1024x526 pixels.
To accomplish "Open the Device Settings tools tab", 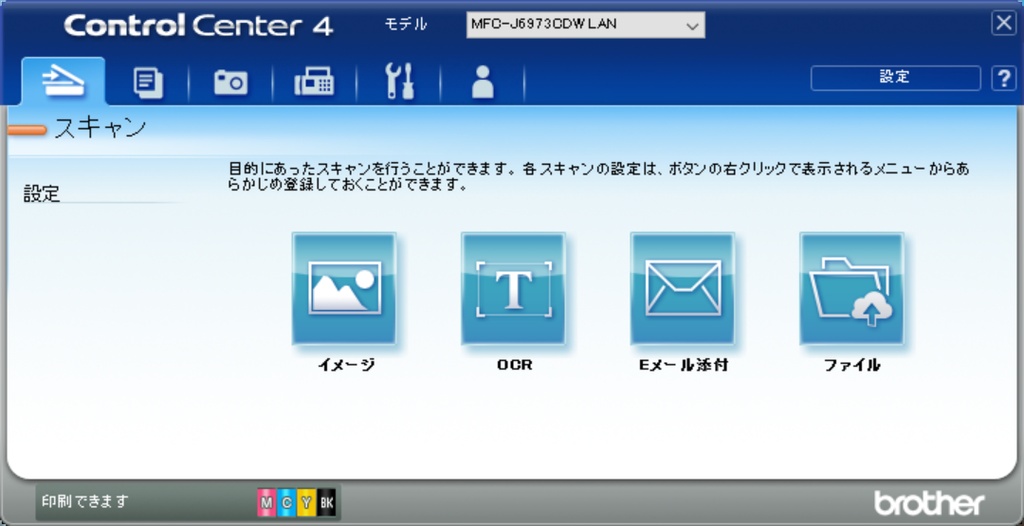I will pos(399,82).
